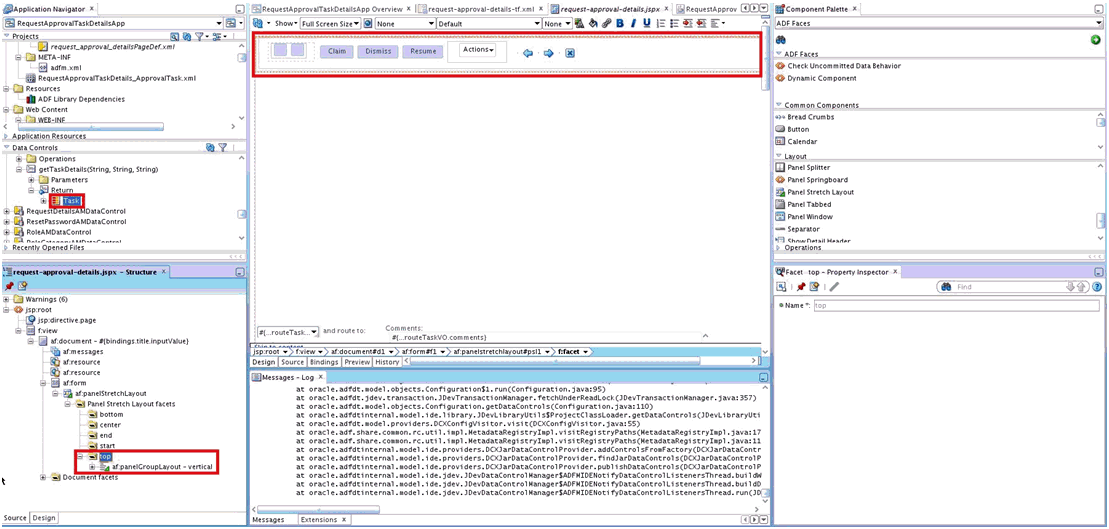
Task: Click the Calendar component in palette
Action: click(x=794, y=141)
